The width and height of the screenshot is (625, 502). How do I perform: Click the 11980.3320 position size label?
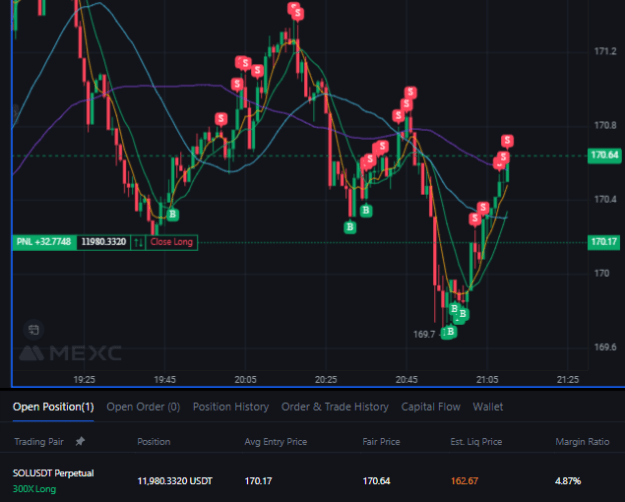pyautogui.click(x=104, y=242)
